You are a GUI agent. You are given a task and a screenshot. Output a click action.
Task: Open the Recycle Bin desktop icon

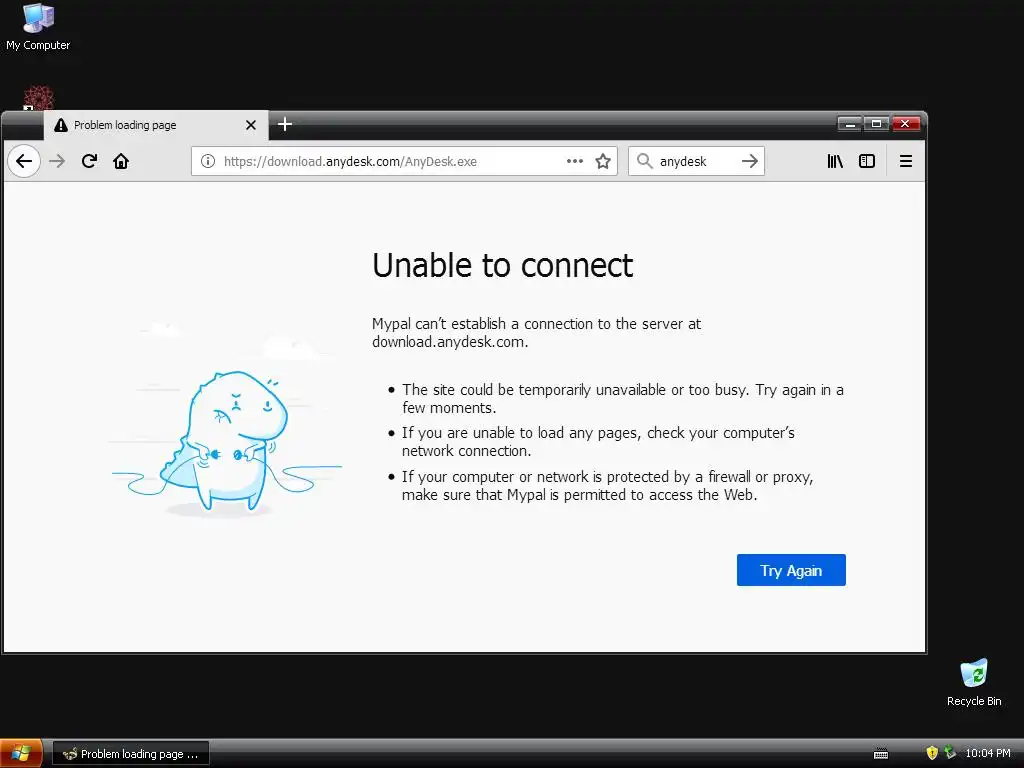point(974,682)
